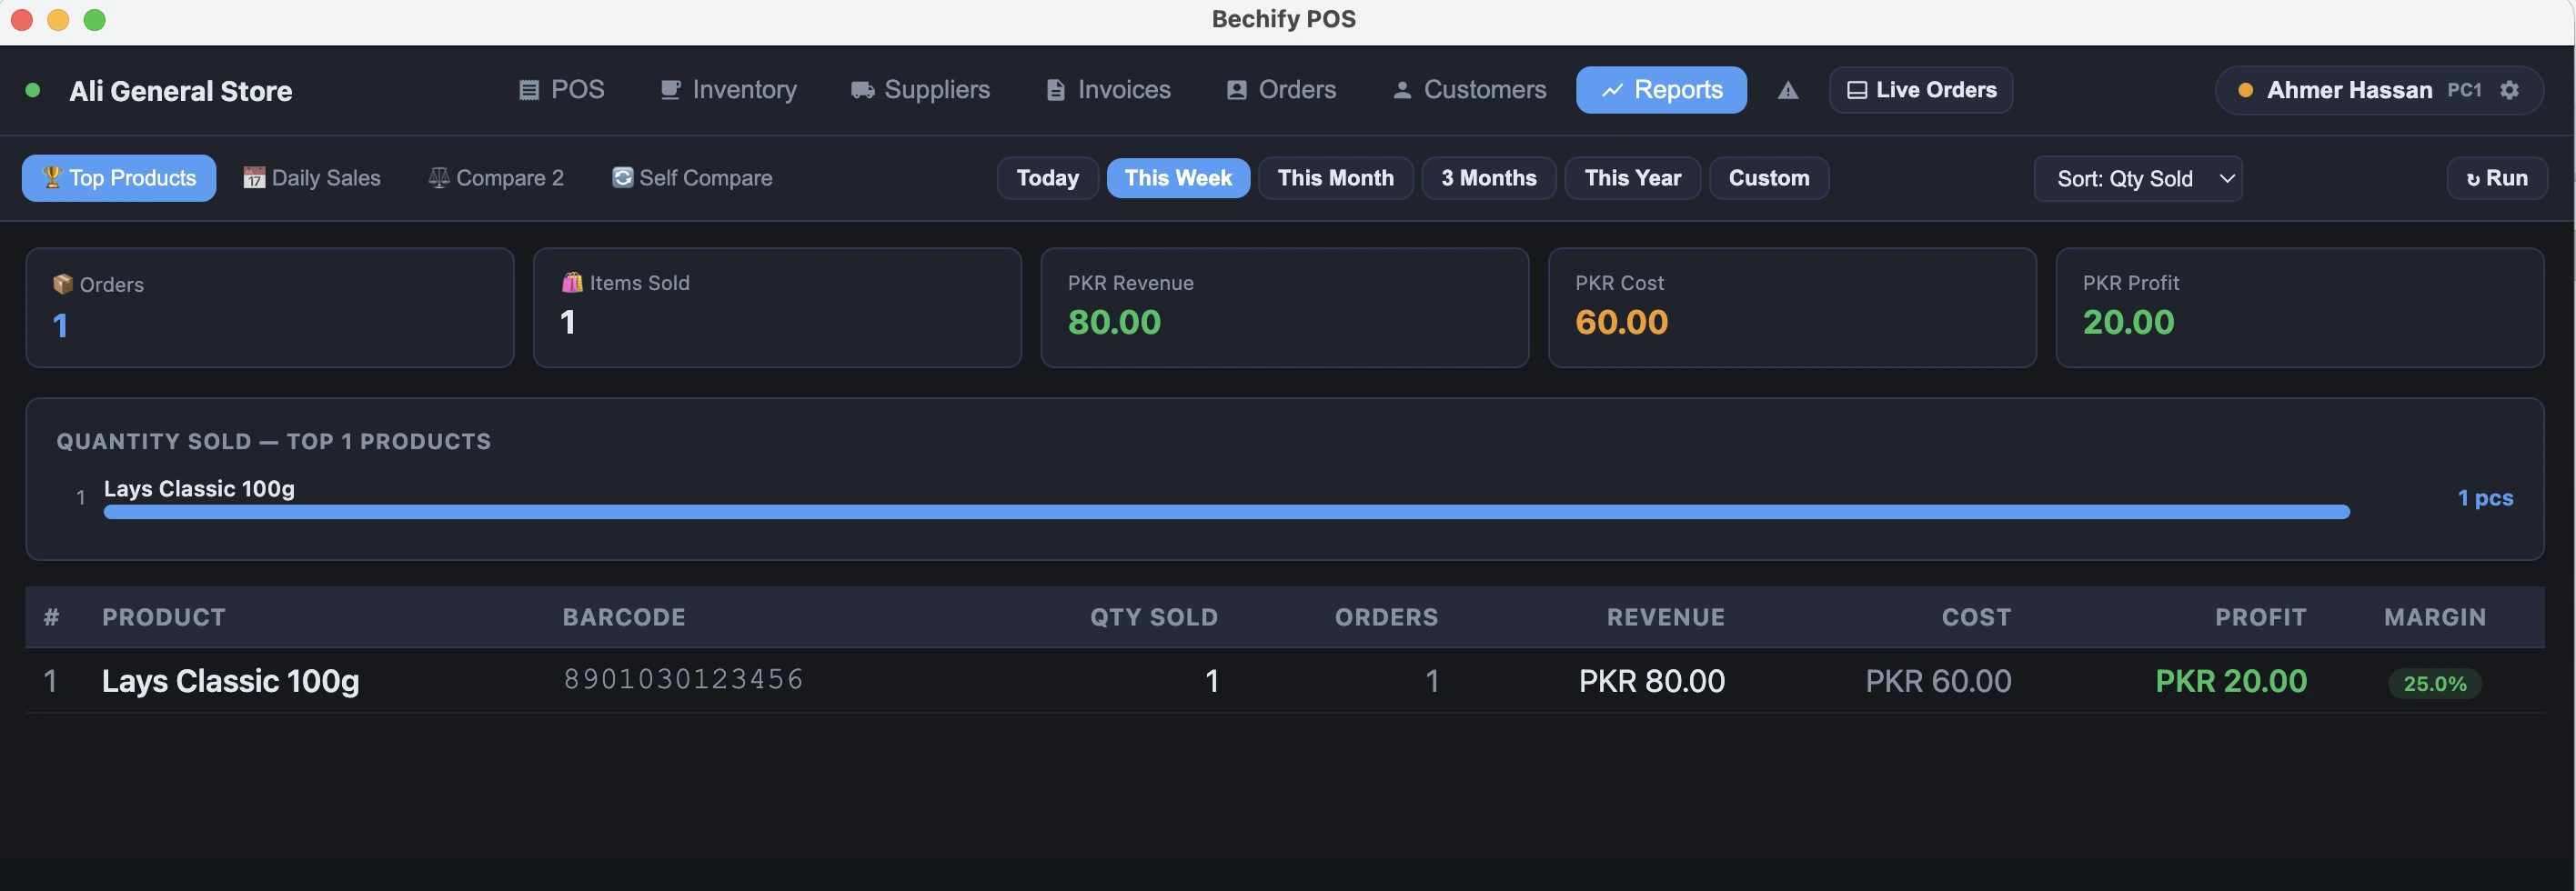
Task: Click the PKR Revenue 80.00 card
Action: (1284, 308)
